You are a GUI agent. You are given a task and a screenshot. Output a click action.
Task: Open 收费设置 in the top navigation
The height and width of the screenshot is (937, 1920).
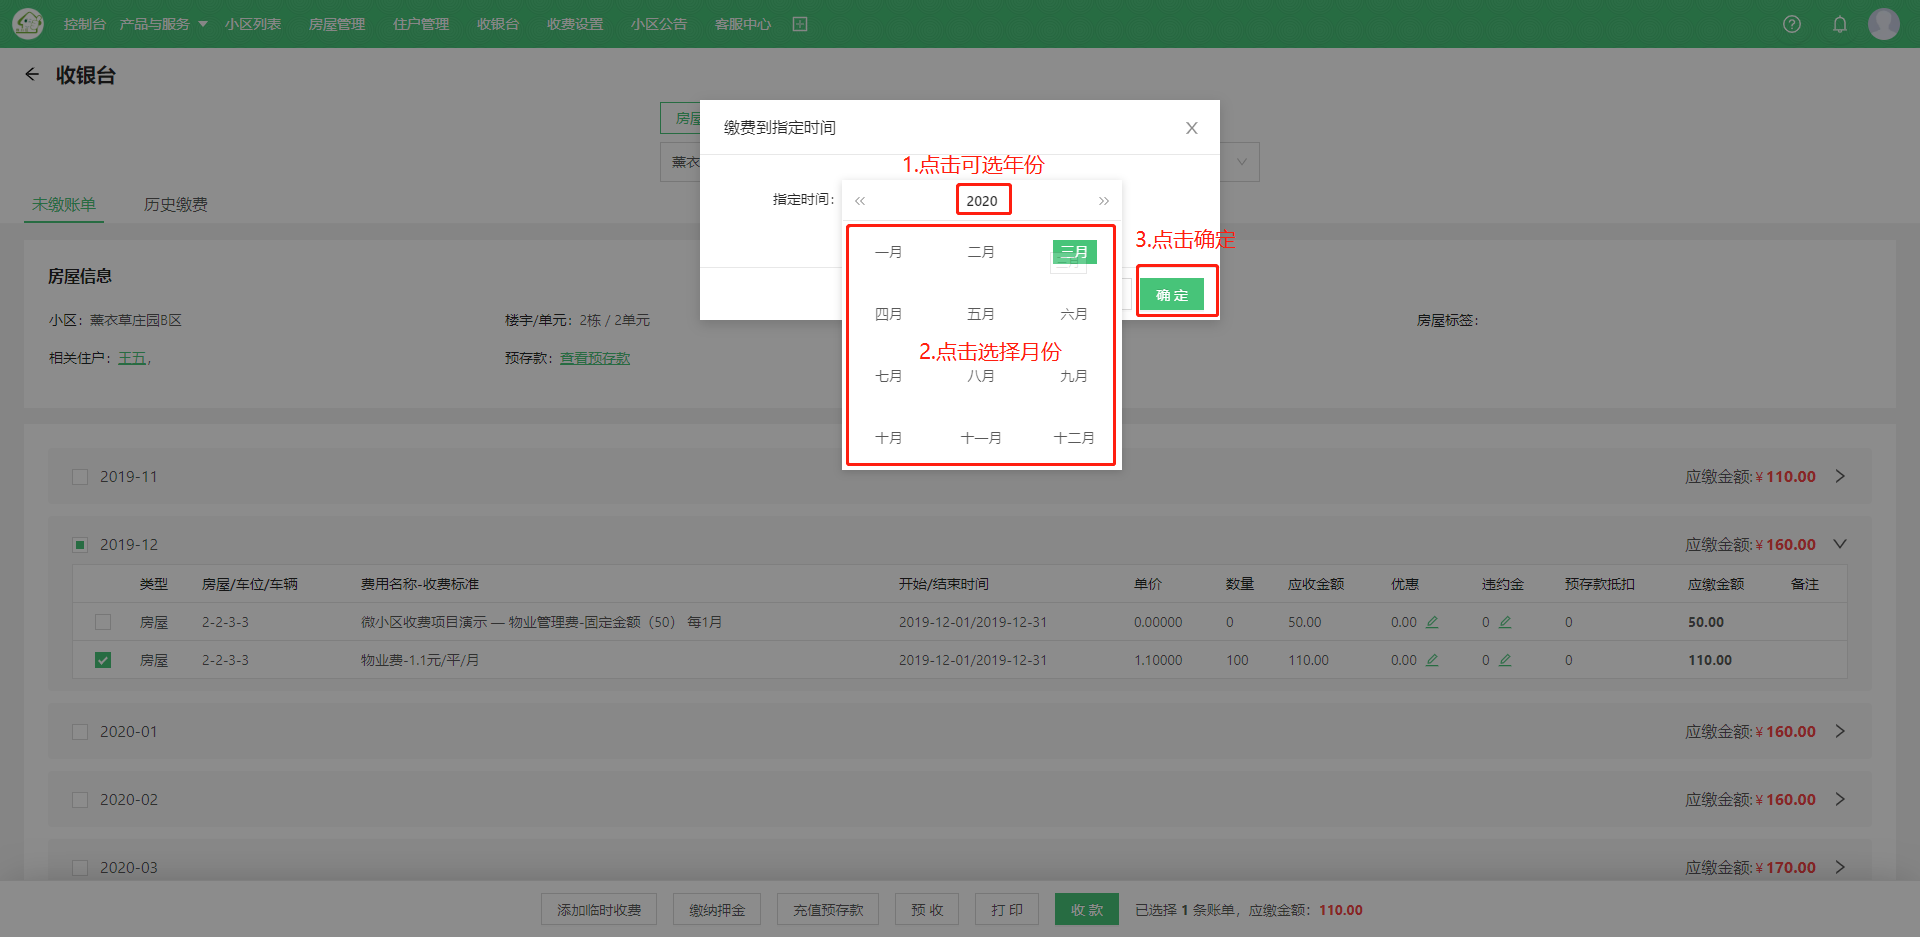[x=575, y=24]
